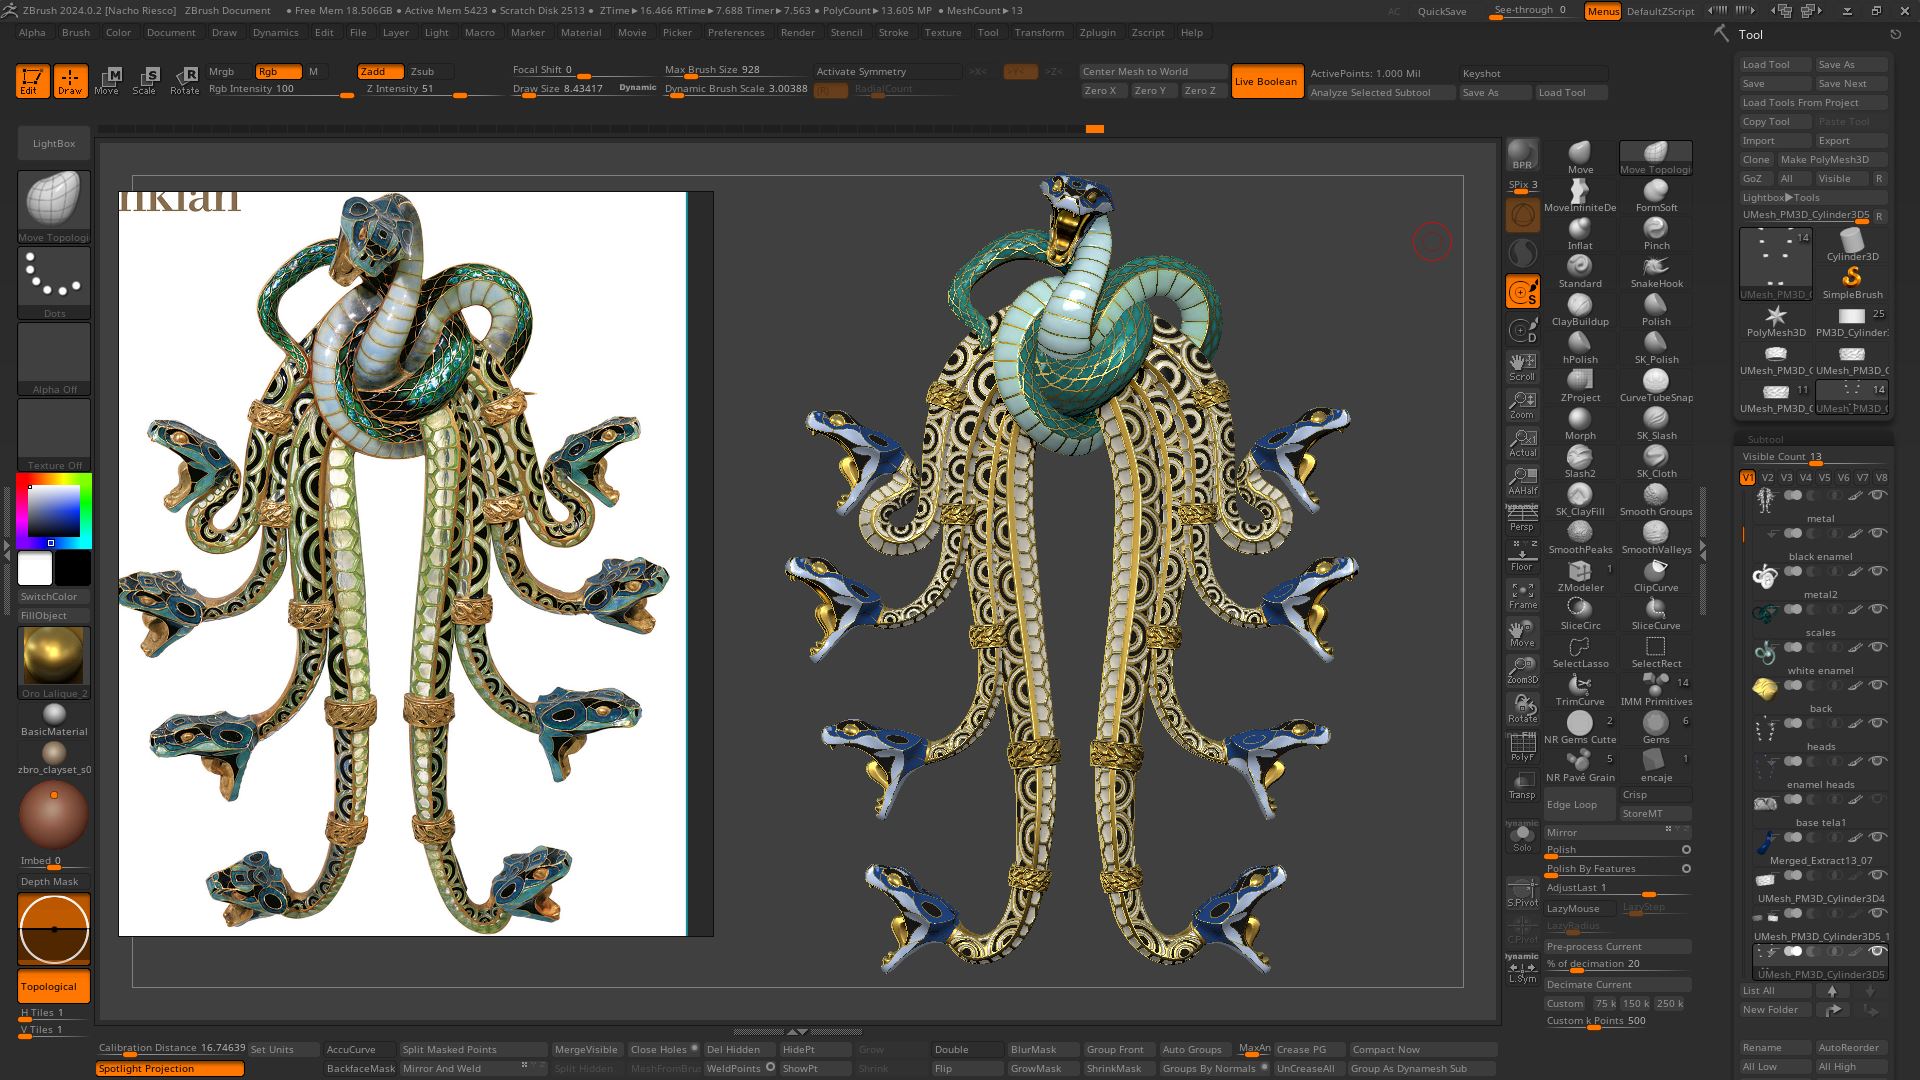Hide the black enamel subtool eye
Image resolution: width=1920 pixels, height=1080 pixels.
tap(1877, 571)
